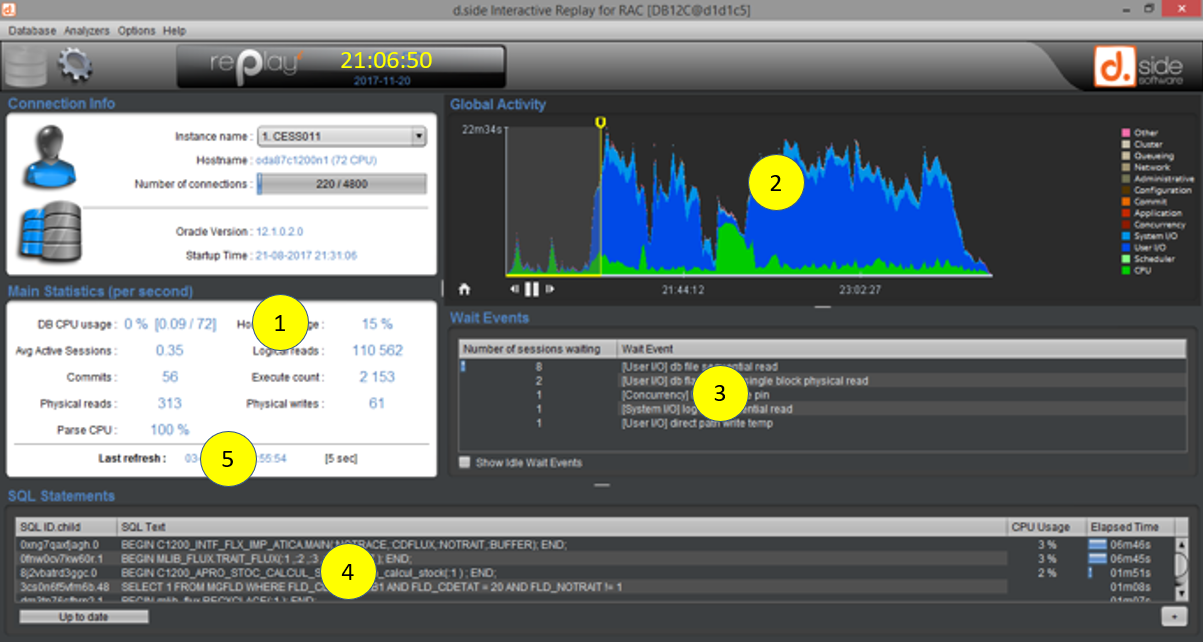The image size is (1203, 642).
Task: Sort by Number of sessions waiting header
Action: click(x=538, y=348)
